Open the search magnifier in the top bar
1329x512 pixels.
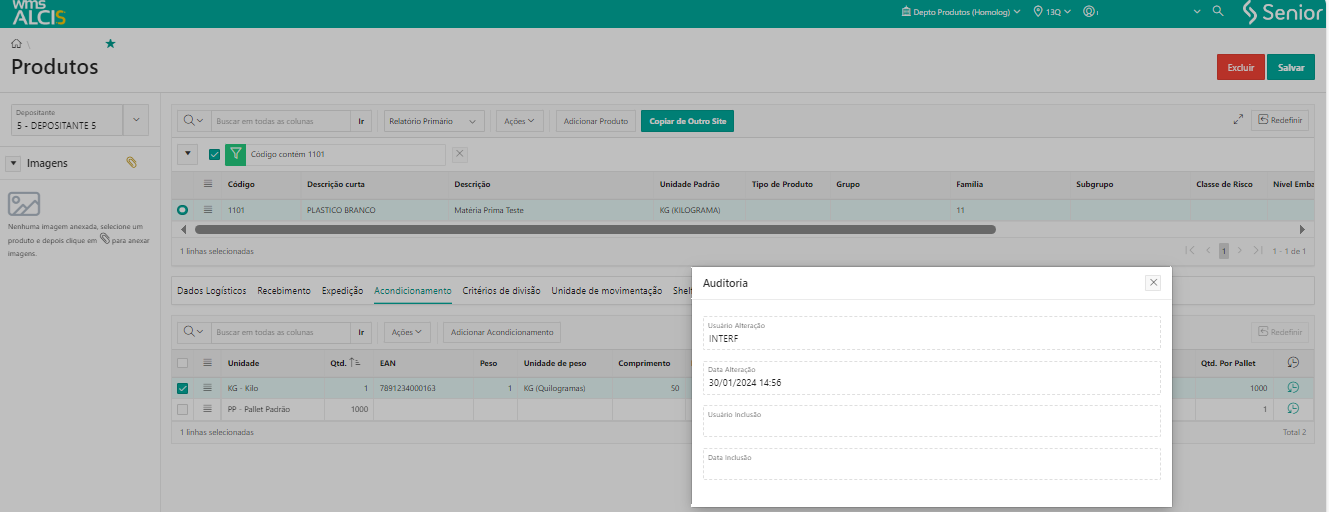click(x=1217, y=11)
